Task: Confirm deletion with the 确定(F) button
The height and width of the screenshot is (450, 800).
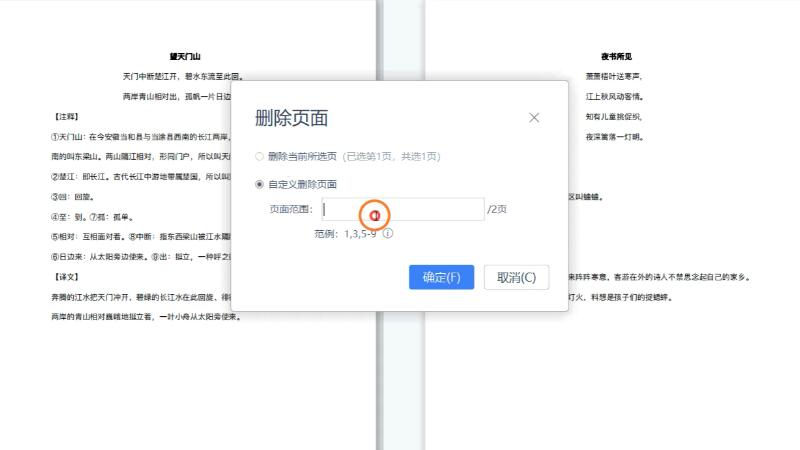Action: 441,277
